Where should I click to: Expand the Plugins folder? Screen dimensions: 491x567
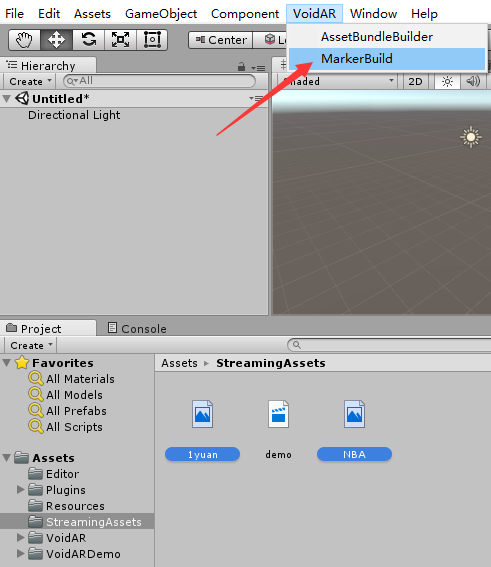coord(21,490)
